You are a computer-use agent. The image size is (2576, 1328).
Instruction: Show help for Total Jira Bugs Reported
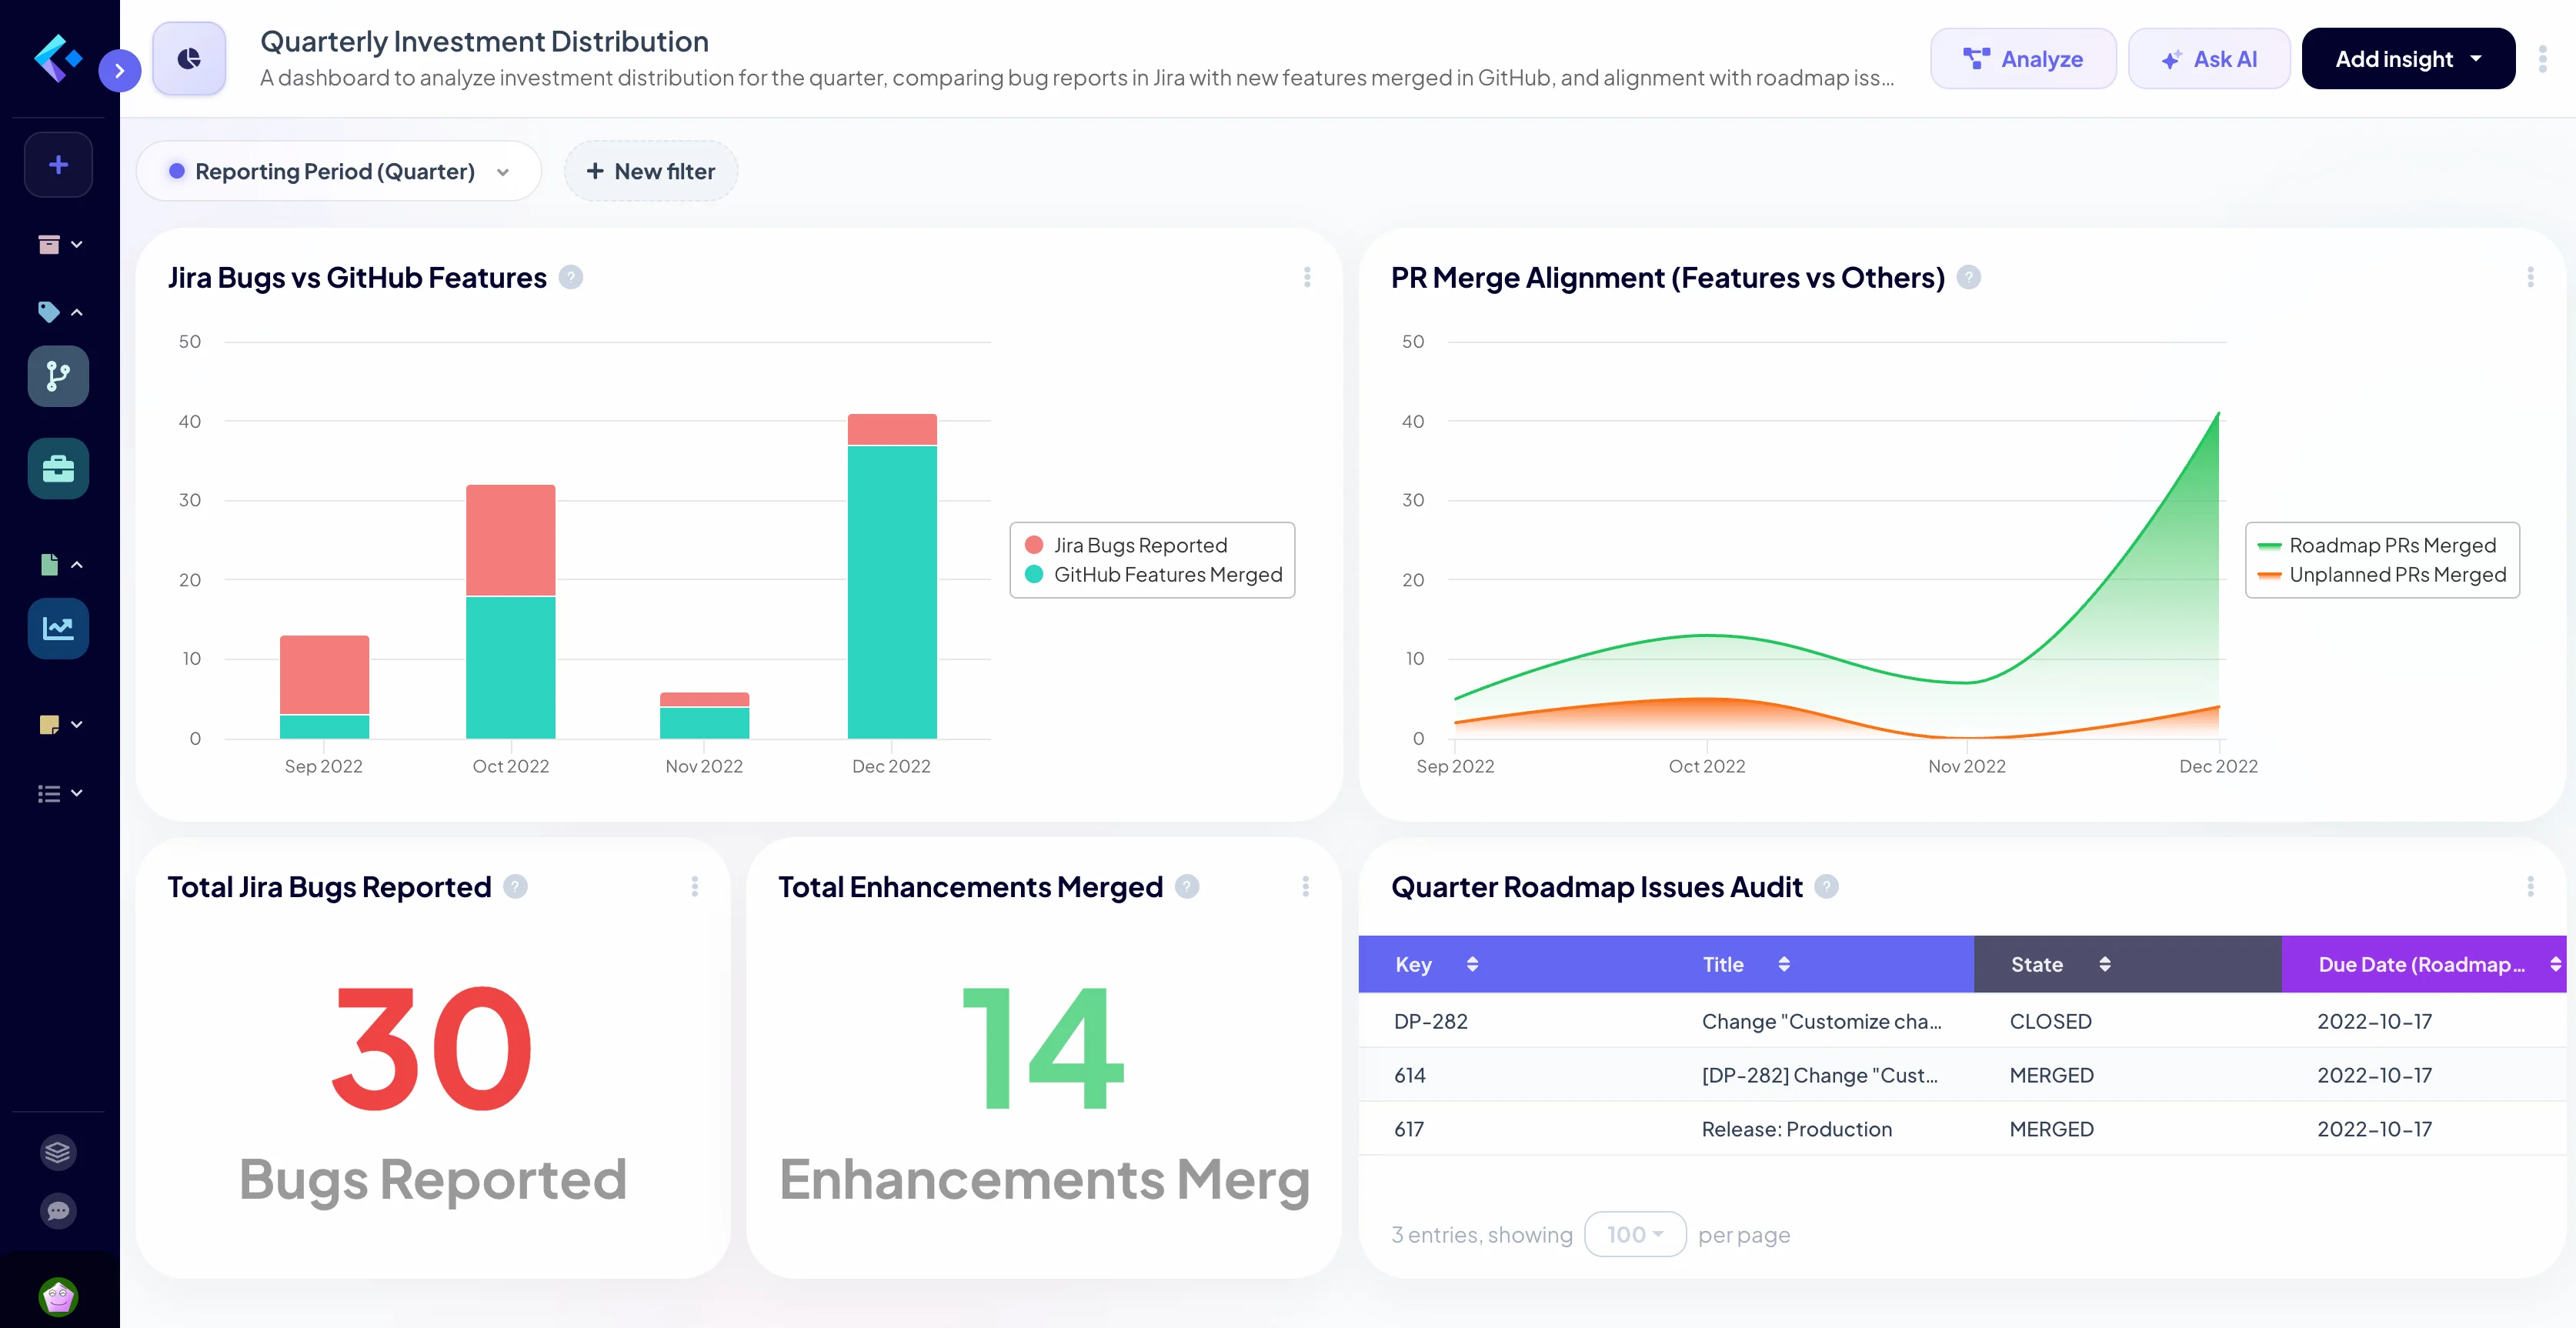(x=515, y=886)
